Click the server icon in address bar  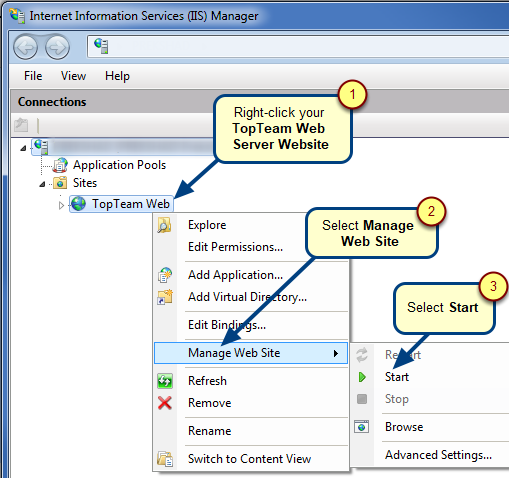click(x=101, y=46)
